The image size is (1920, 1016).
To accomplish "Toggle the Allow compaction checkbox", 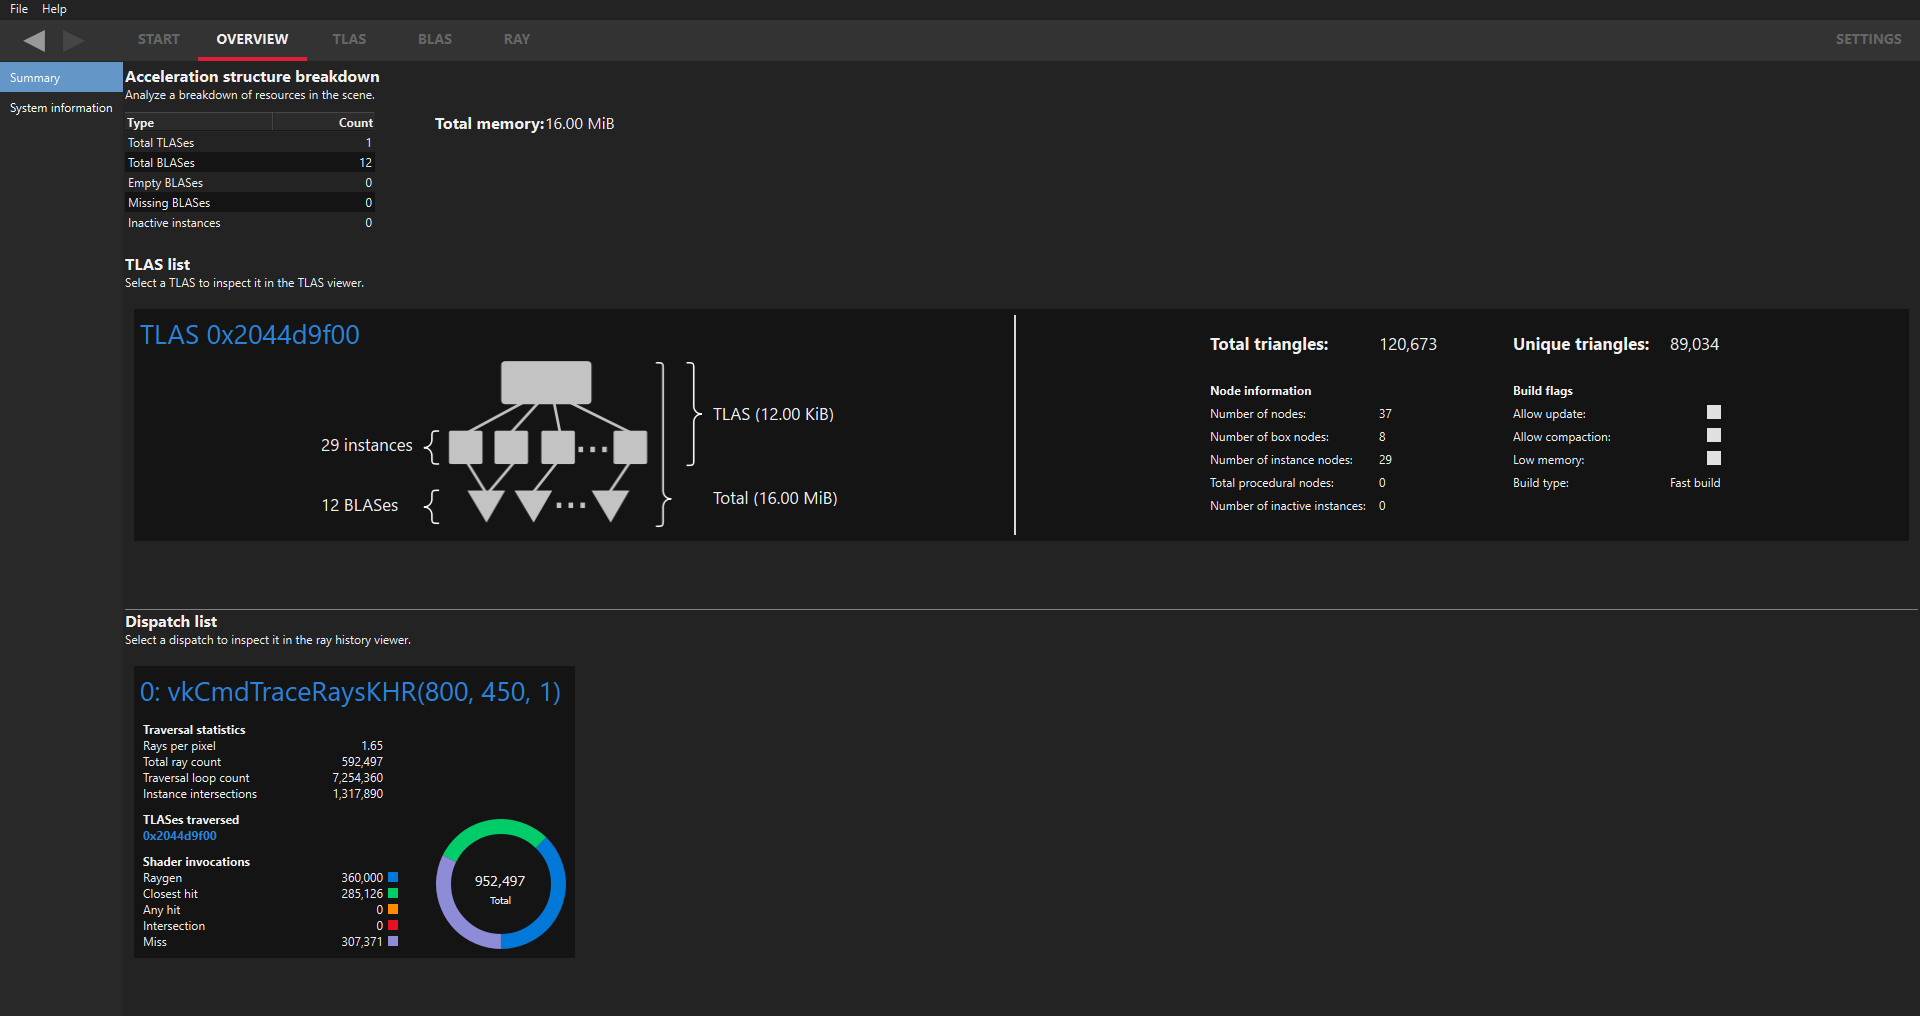I will point(1713,435).
